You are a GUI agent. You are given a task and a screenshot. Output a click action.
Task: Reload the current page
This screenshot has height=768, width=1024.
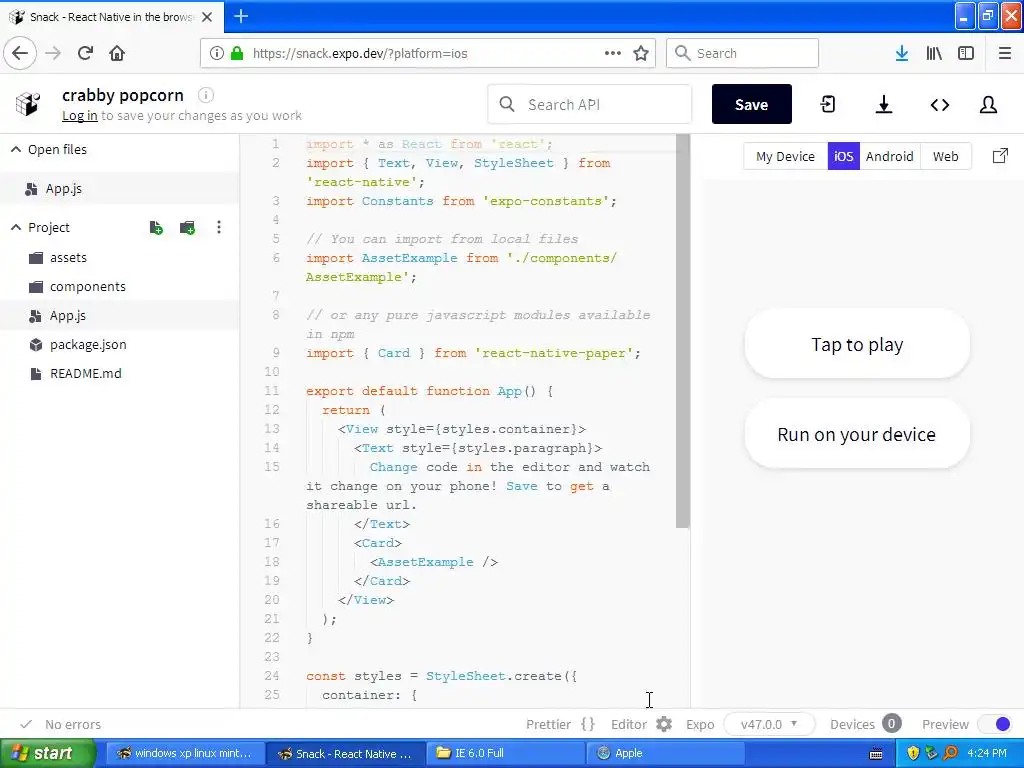tap(85, 53)
